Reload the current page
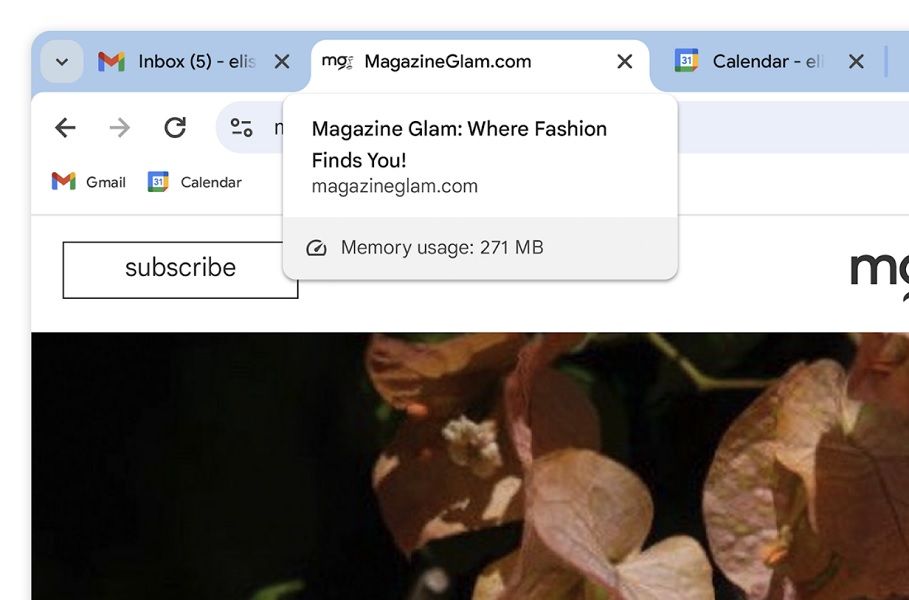 tap(175, 128)
